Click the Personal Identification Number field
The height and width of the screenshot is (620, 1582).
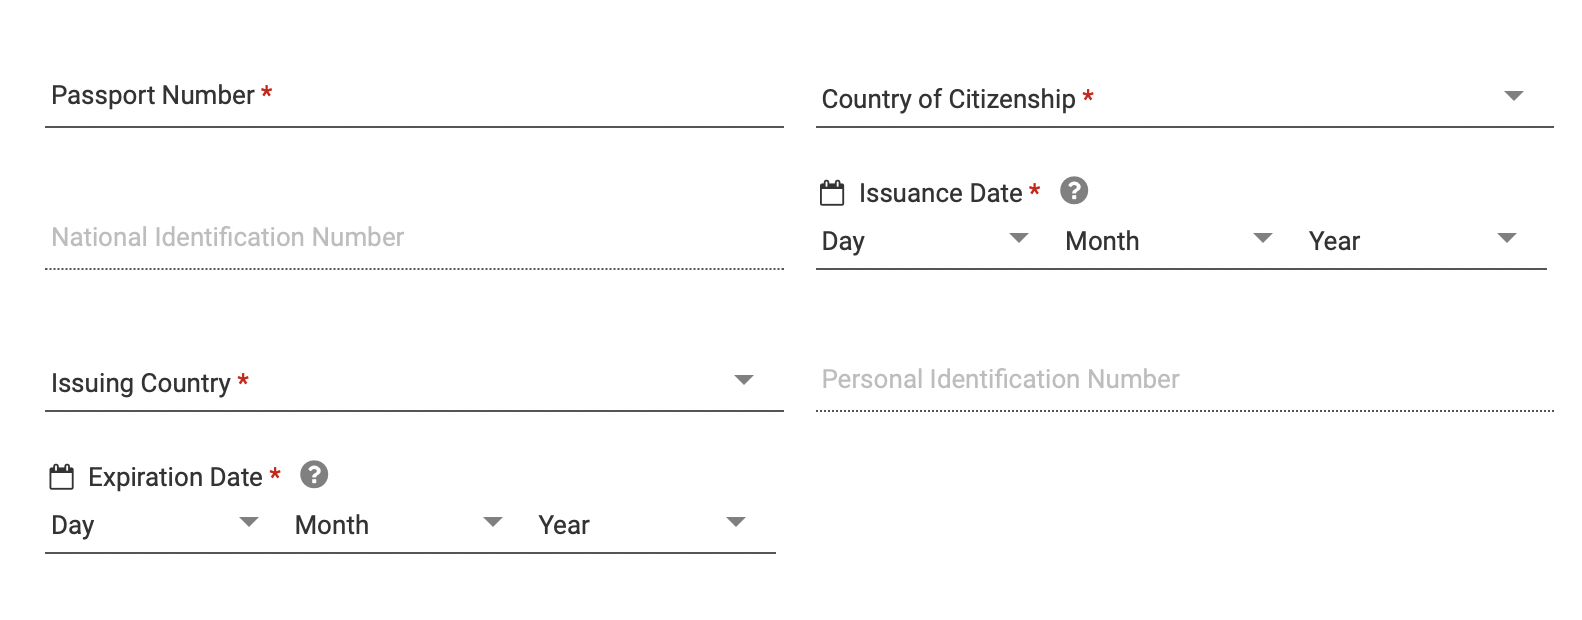(1185, 381)
